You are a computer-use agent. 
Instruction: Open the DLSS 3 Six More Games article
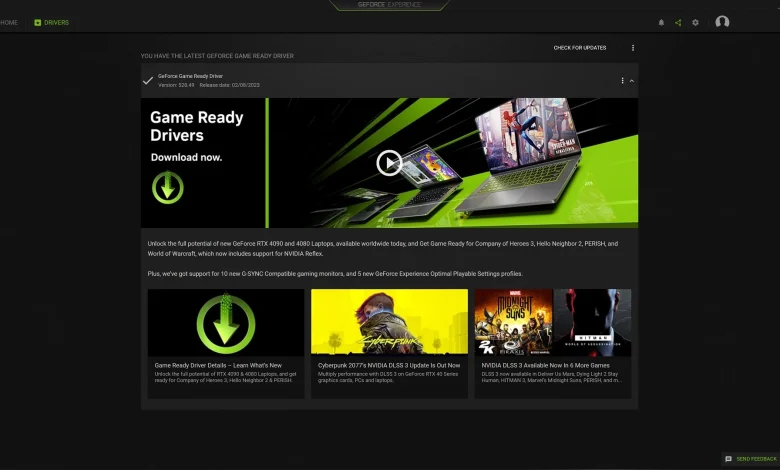(x=552, y=323)
